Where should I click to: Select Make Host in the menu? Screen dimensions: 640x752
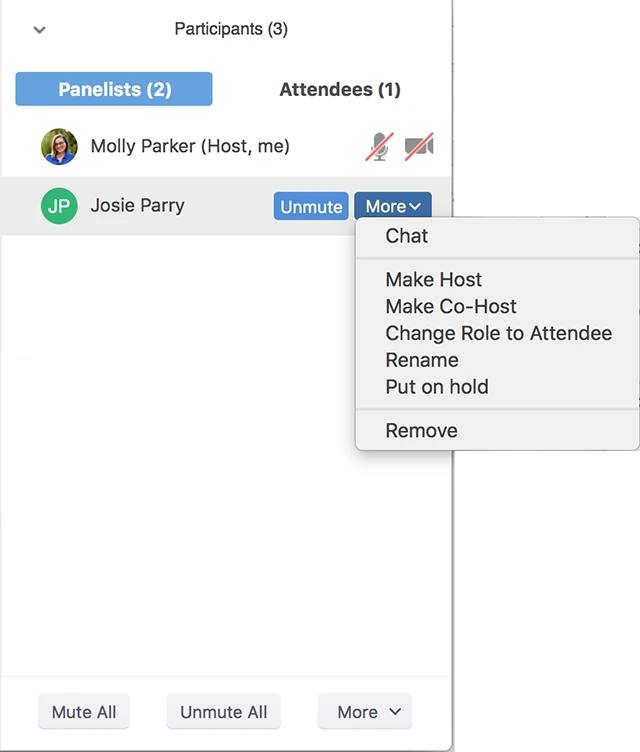tap(434, 280)
